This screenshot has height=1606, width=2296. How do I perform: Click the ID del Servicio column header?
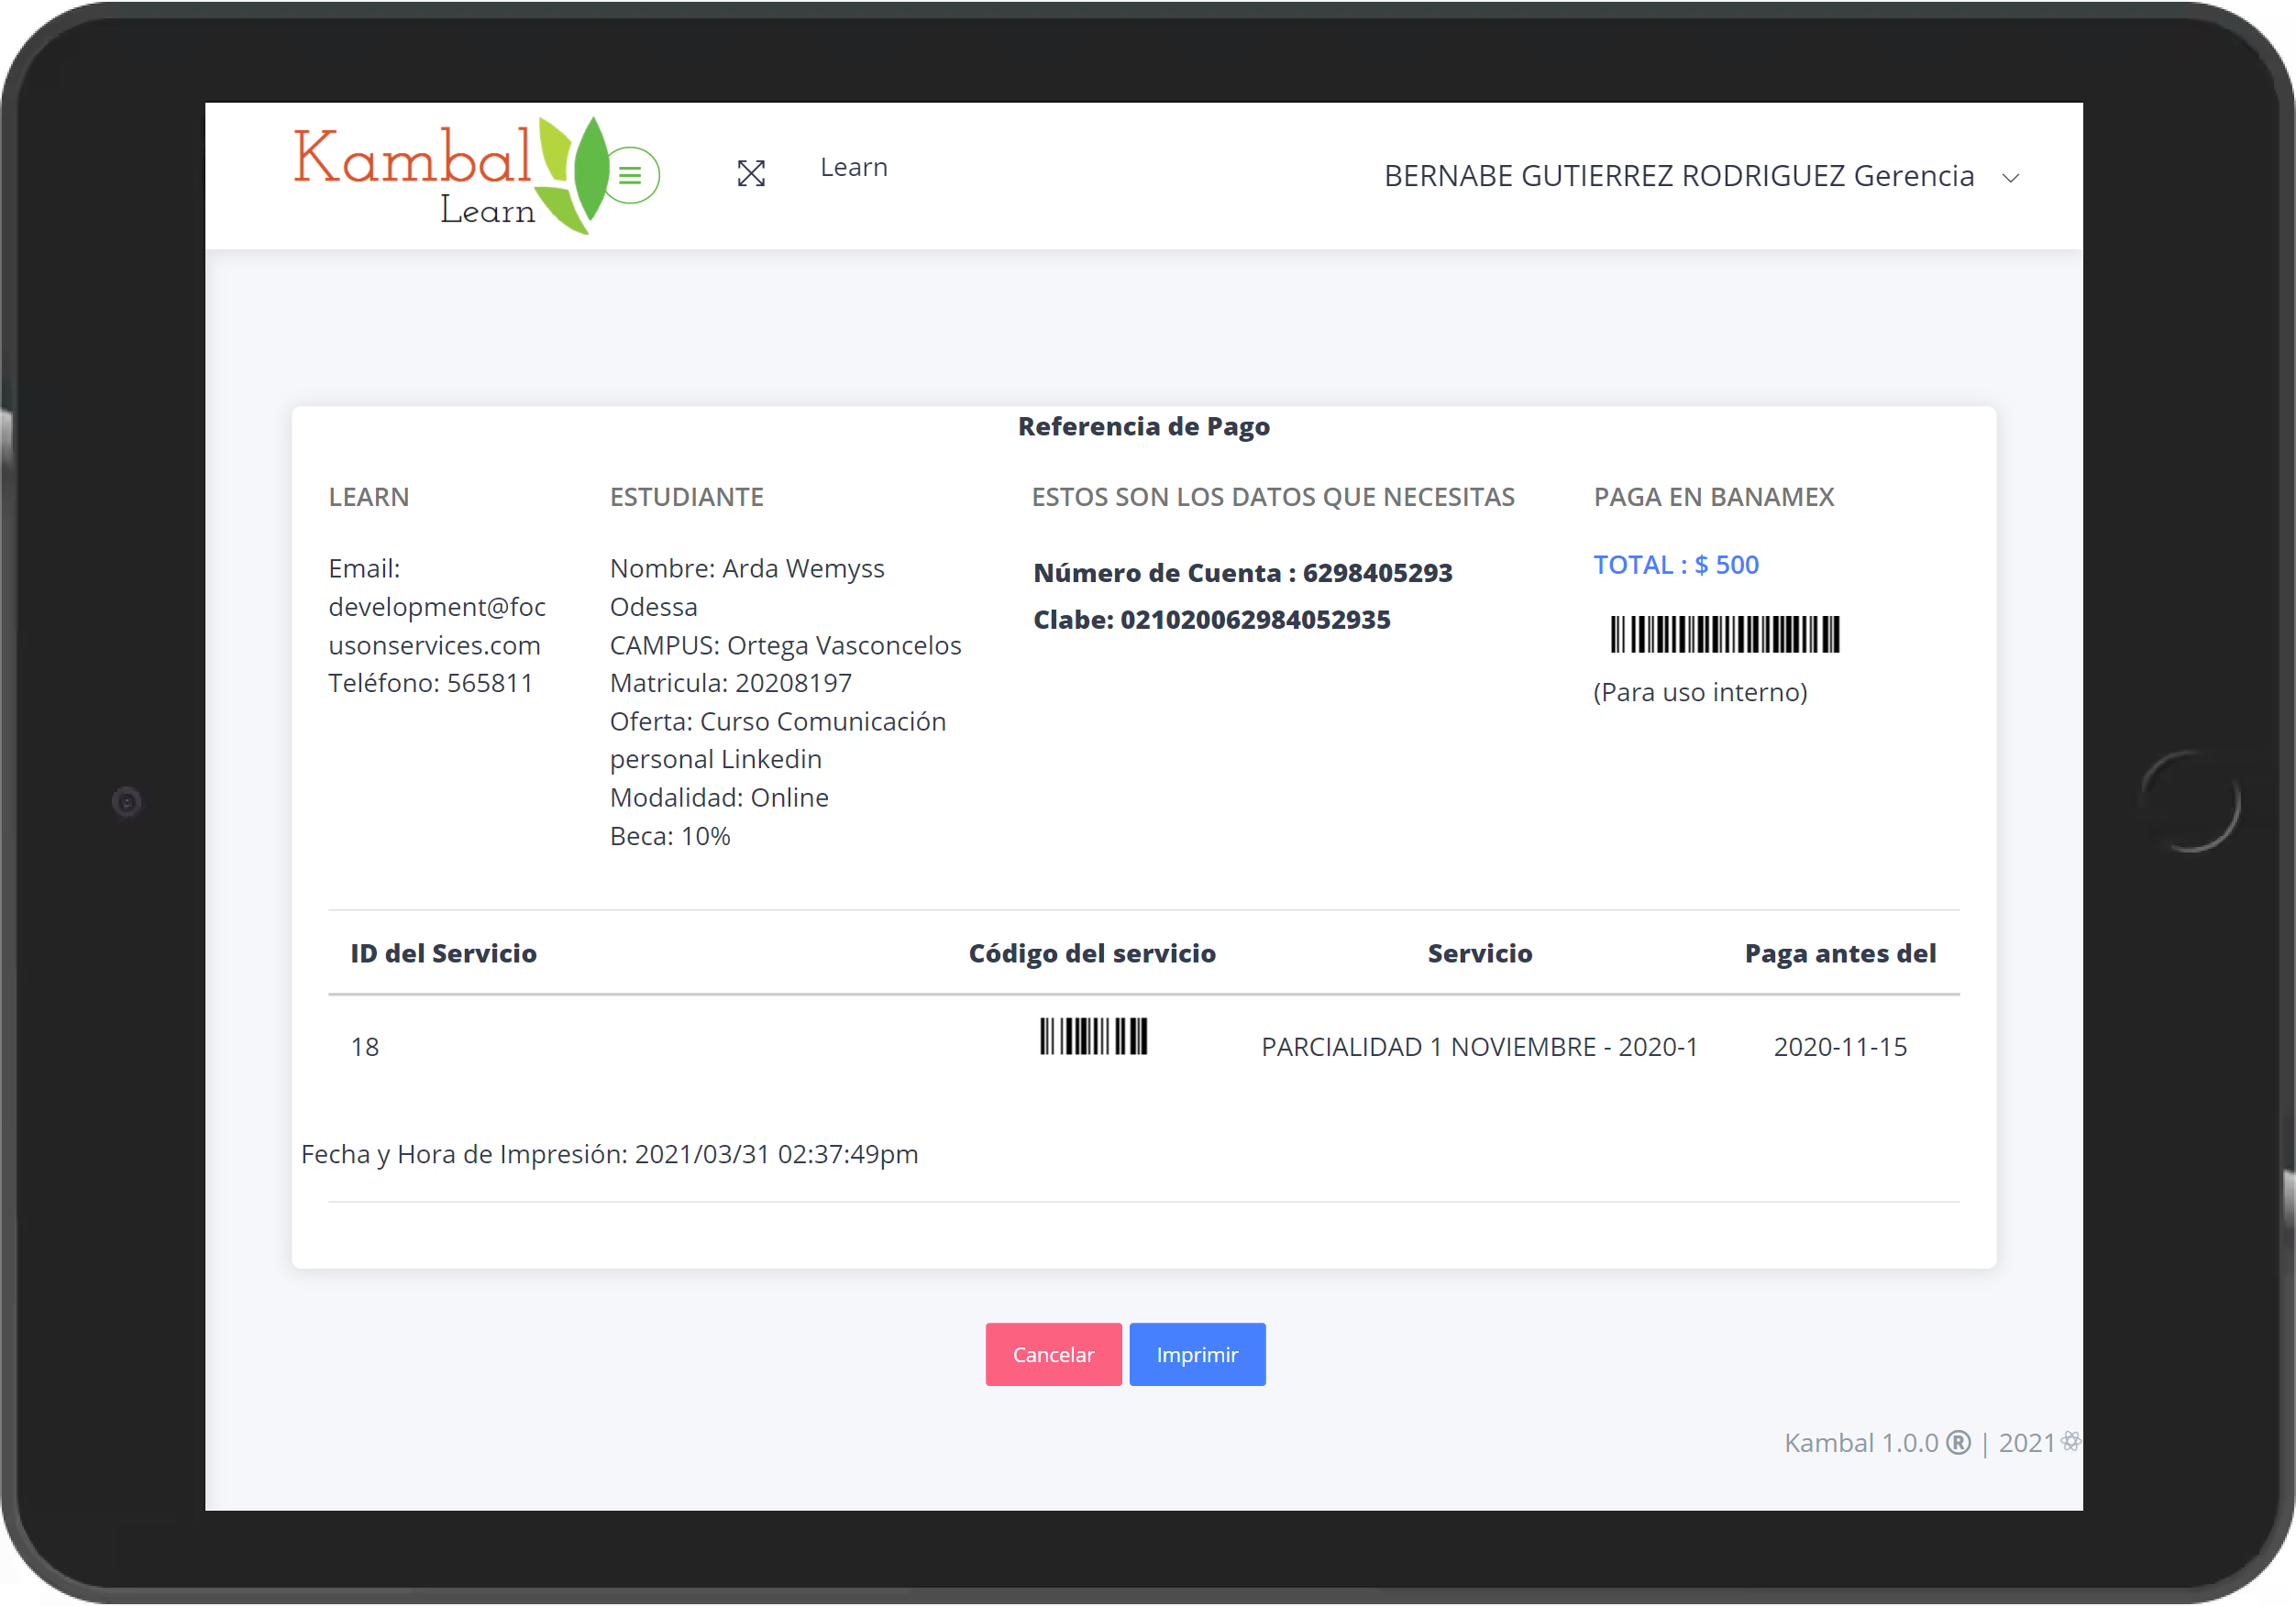point(443,953)
